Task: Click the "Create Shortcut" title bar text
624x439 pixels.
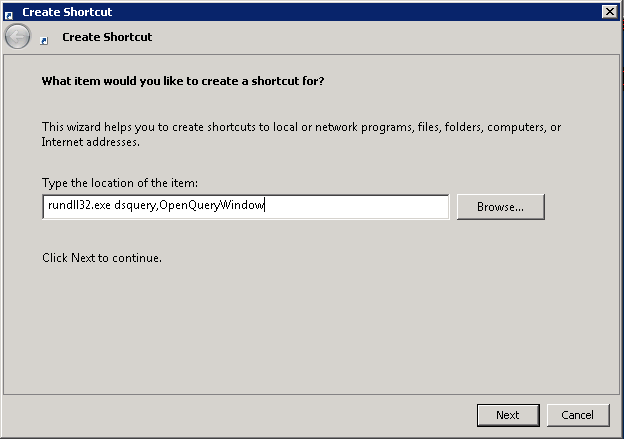Action: [67, 12]
